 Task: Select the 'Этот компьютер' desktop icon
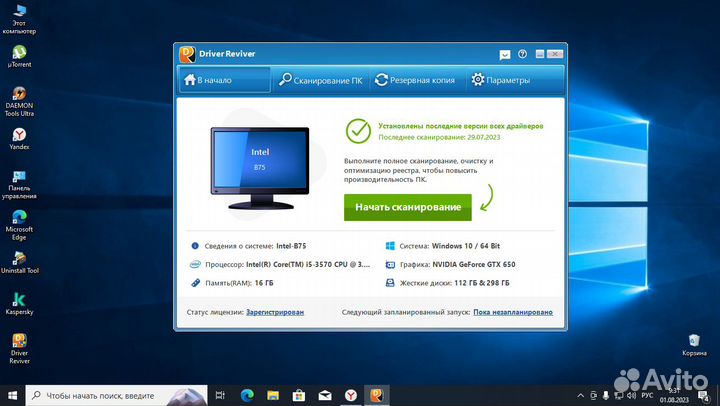(19, 19)
